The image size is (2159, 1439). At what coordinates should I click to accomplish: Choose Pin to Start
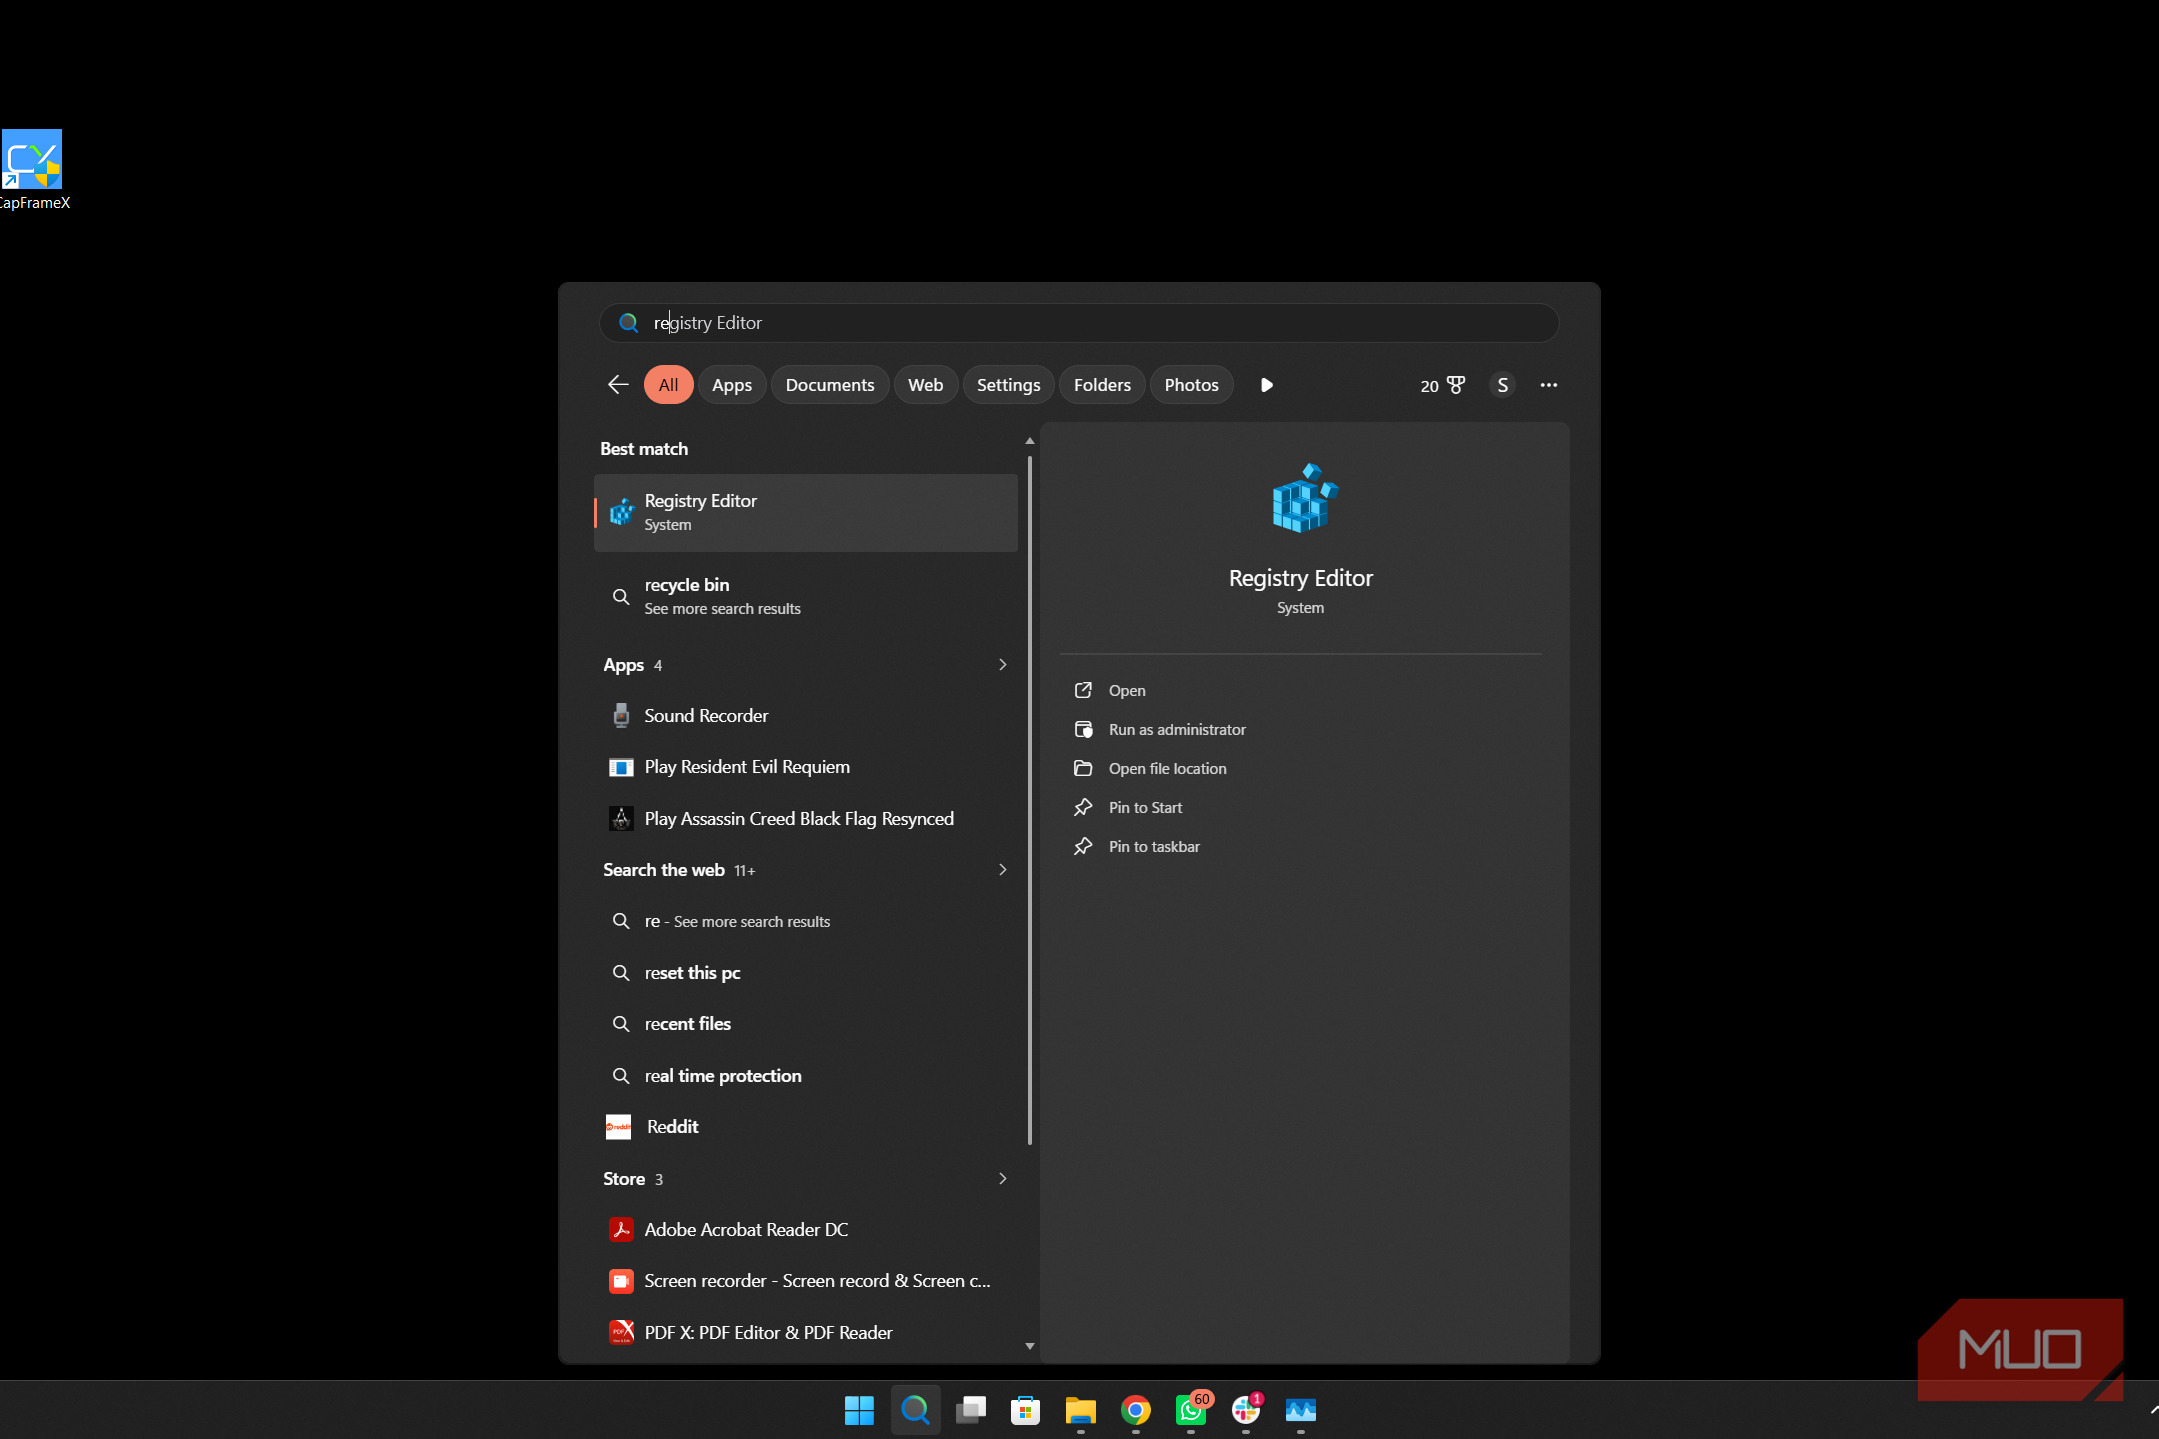pyautogui.click(x=1145, y=808)
